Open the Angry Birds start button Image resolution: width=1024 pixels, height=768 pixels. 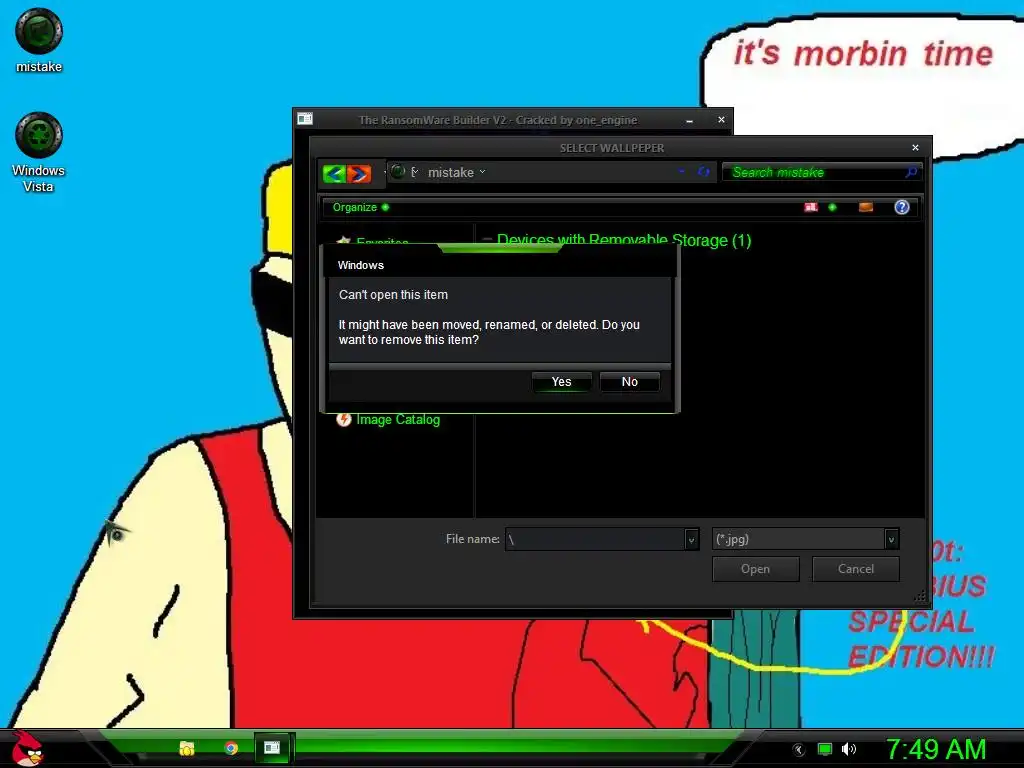pos(27,748)
